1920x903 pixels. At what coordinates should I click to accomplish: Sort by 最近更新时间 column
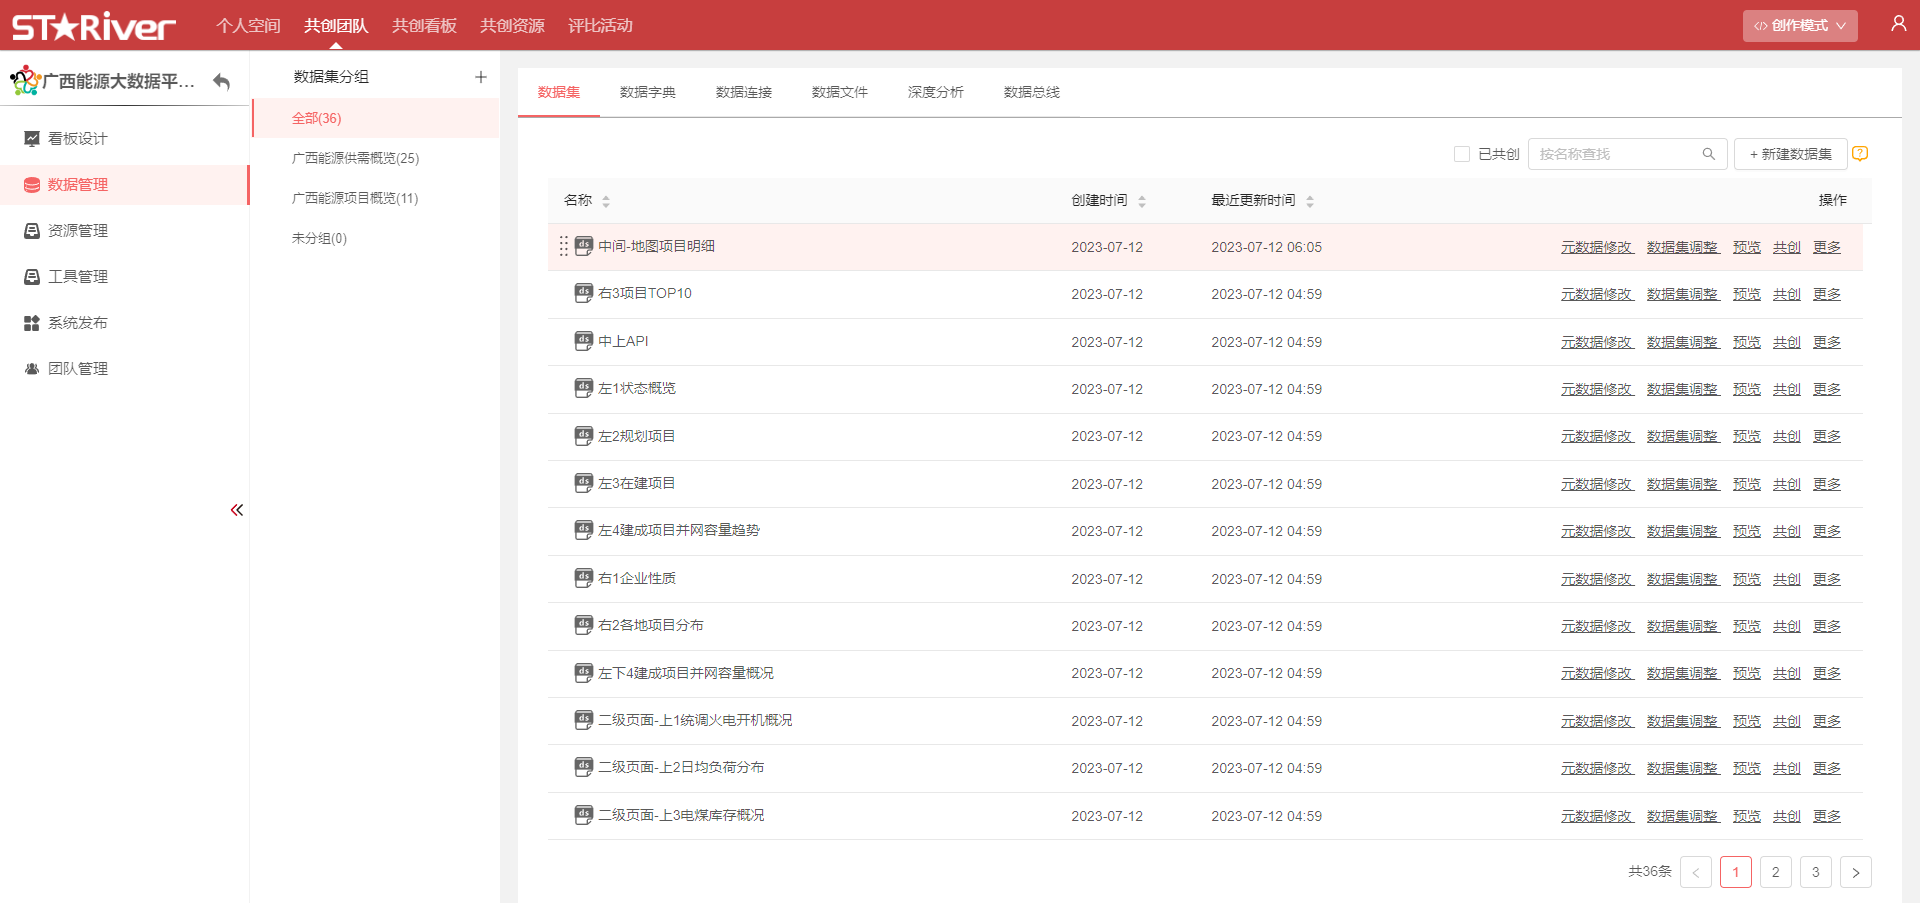(x=1310, y=201)
